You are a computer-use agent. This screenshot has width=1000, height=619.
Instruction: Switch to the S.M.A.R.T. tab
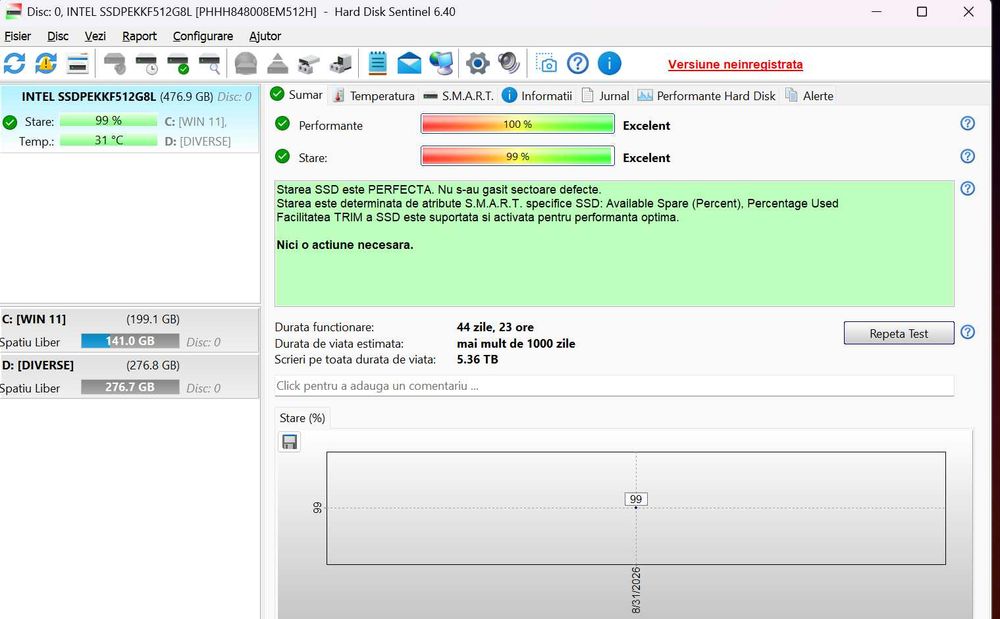459,96
